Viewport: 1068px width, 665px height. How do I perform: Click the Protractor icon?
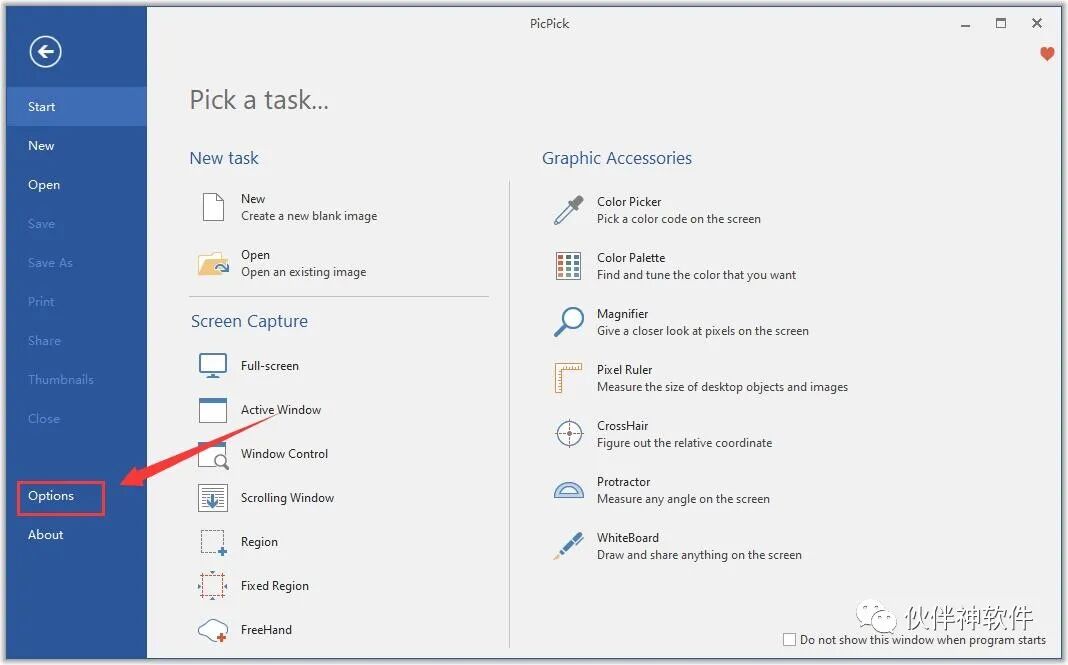point(569,491)
